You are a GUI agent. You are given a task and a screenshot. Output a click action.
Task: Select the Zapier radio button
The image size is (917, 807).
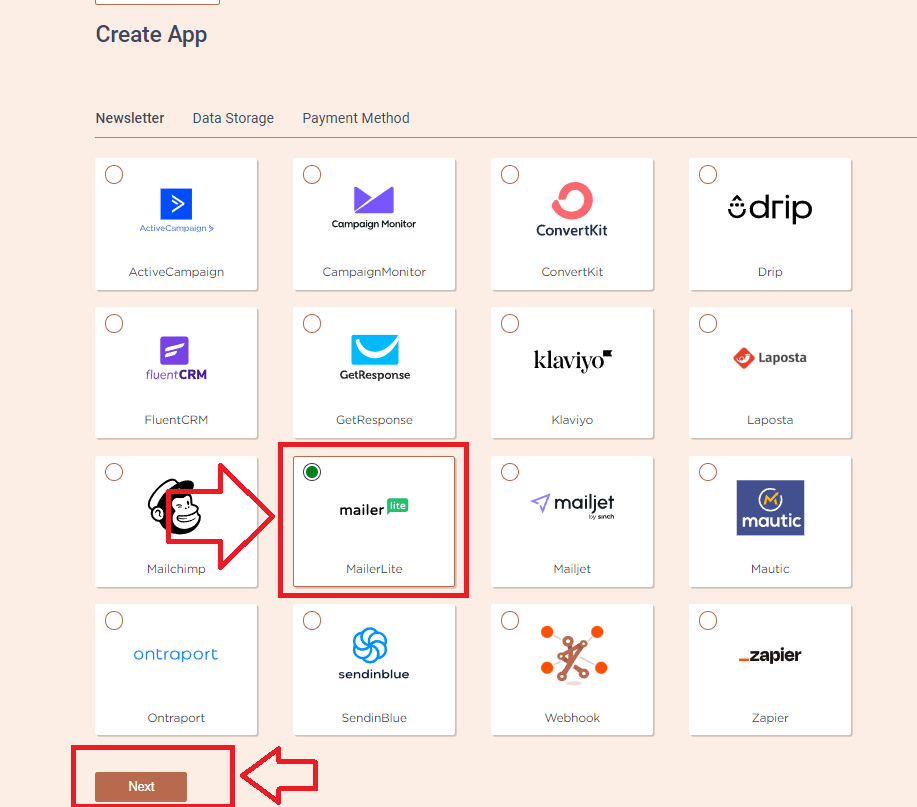click(x=708, y=620)
